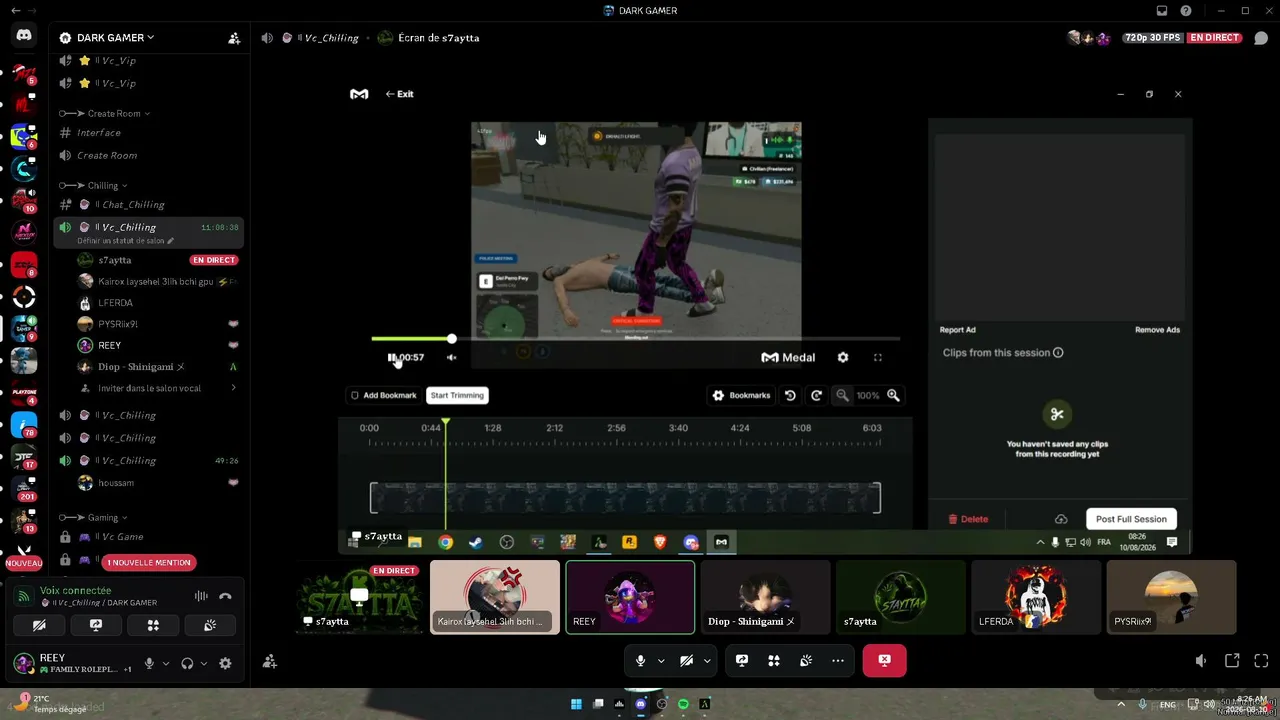This screenshot has height=720, width=1280.
Task: Collapse the Create Room category
Action: tap(104, 113)
